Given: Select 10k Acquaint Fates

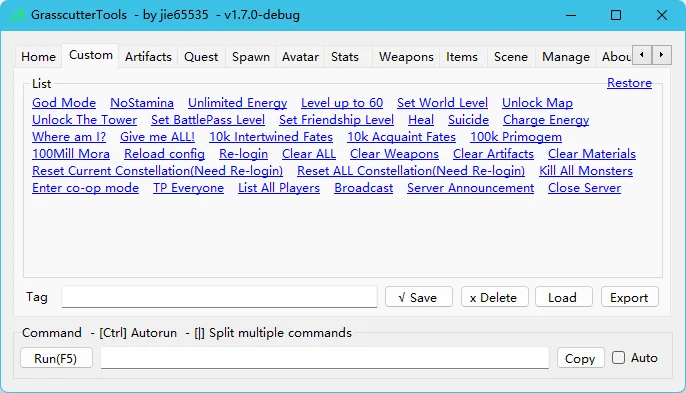Looking at the screenshot, I should (x=402, y=137).
